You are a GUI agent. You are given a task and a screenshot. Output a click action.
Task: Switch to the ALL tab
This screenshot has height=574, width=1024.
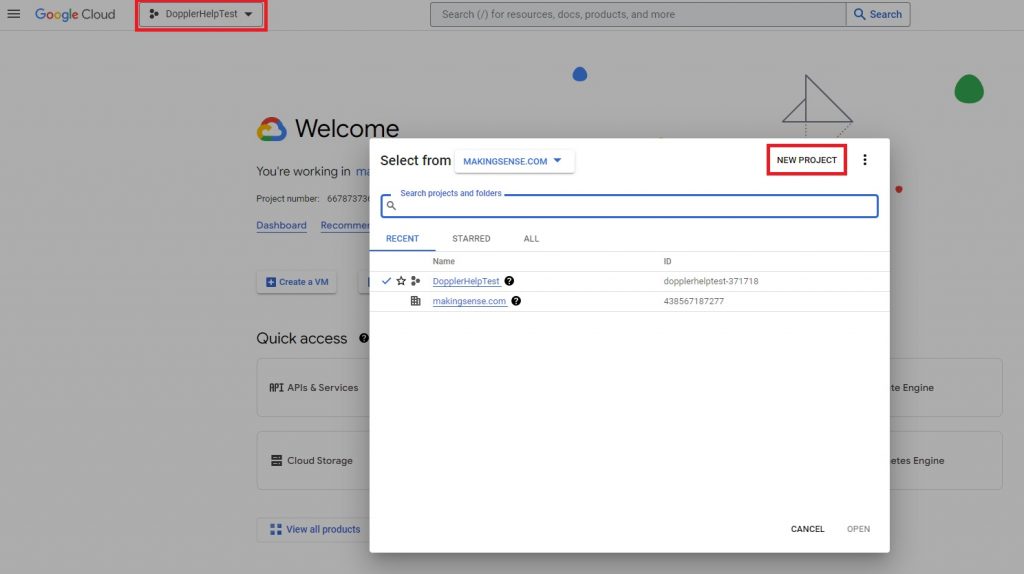(531, 238)
